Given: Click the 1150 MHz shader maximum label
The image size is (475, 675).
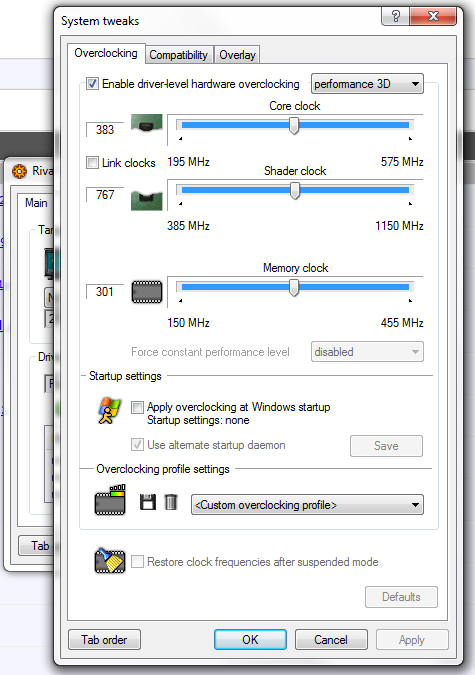Looking at the screenshot, I should (399, 226).
